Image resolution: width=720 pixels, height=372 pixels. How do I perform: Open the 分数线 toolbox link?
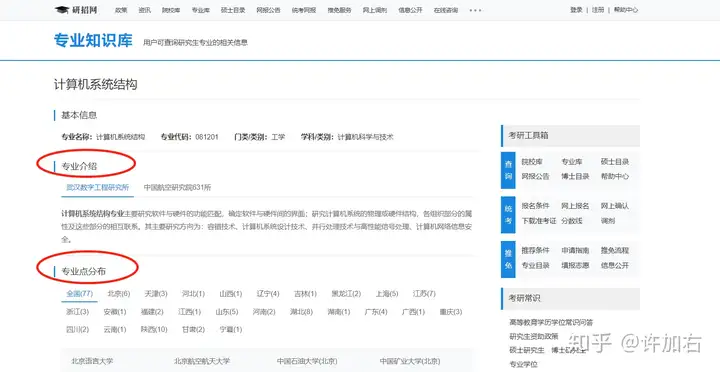point(572,221)
